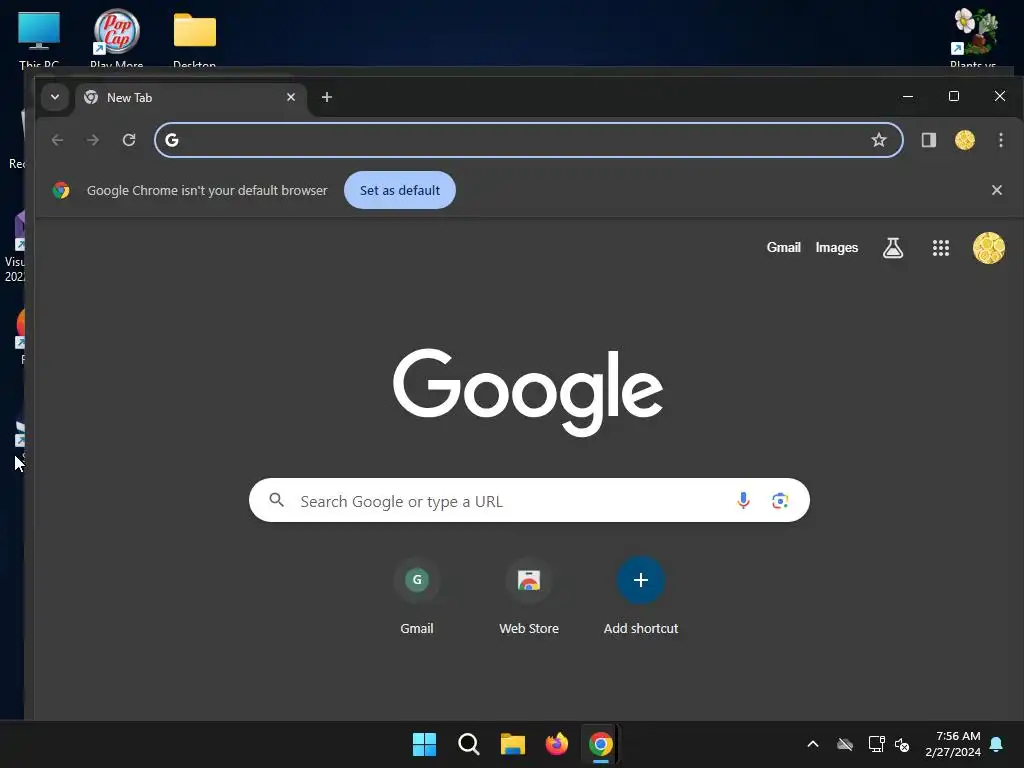Click the Search Google or type a URL box
This screenshot has width=1024, height=768.
pyautogui.click(x=529, y=500)
